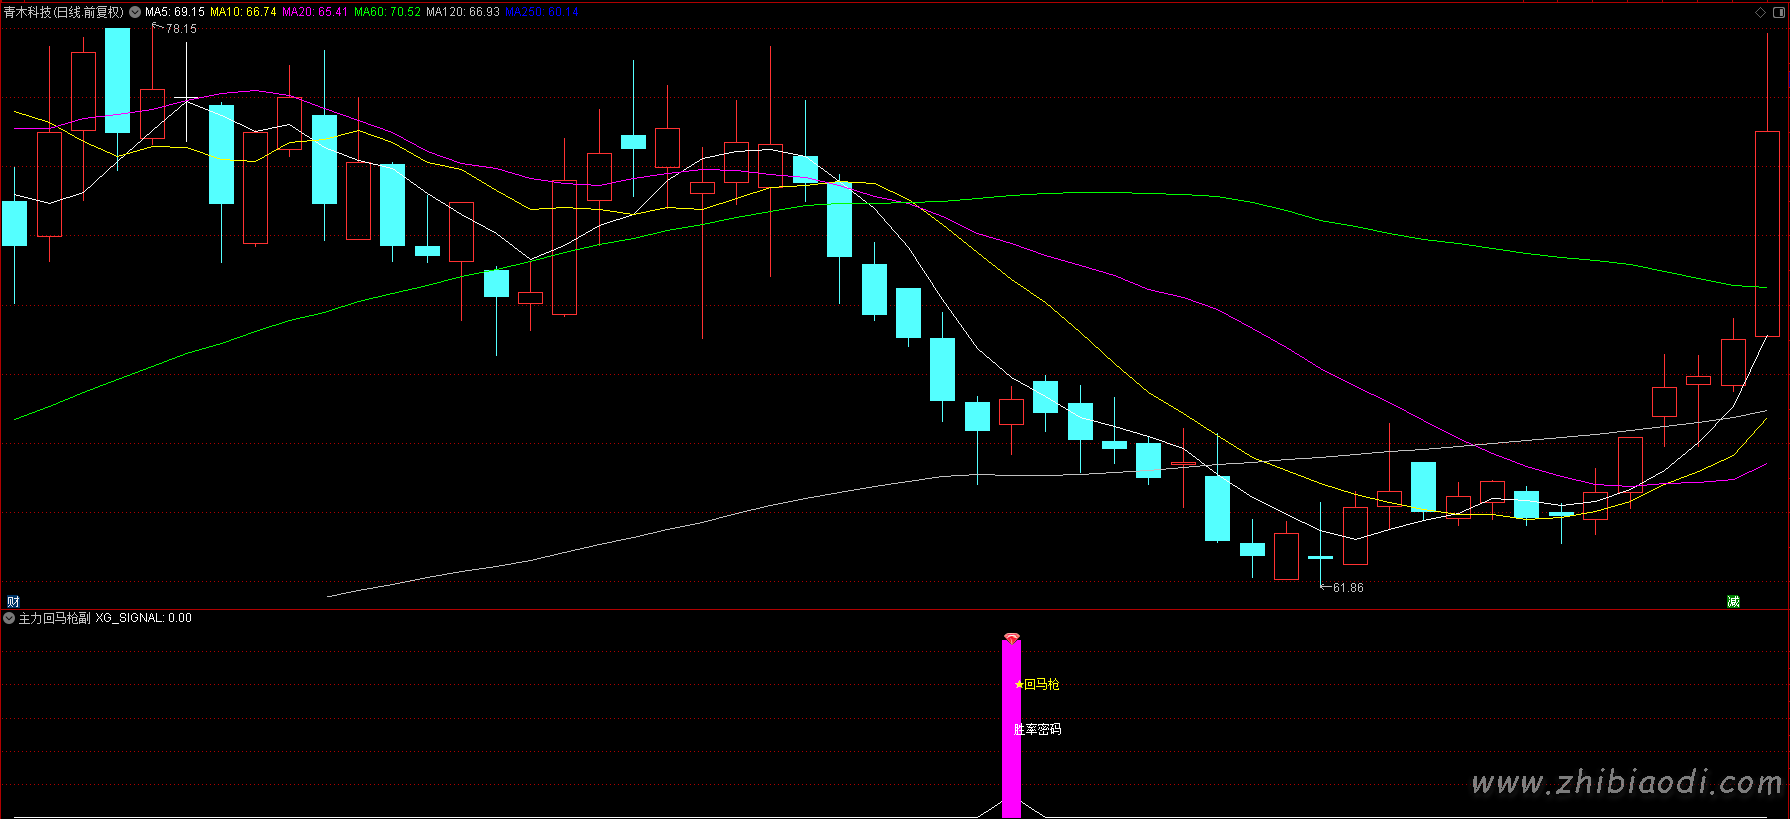Click the ★回马枪 signal label
The width and height of the screenshot is (1790, 819).
[1037, 684]
